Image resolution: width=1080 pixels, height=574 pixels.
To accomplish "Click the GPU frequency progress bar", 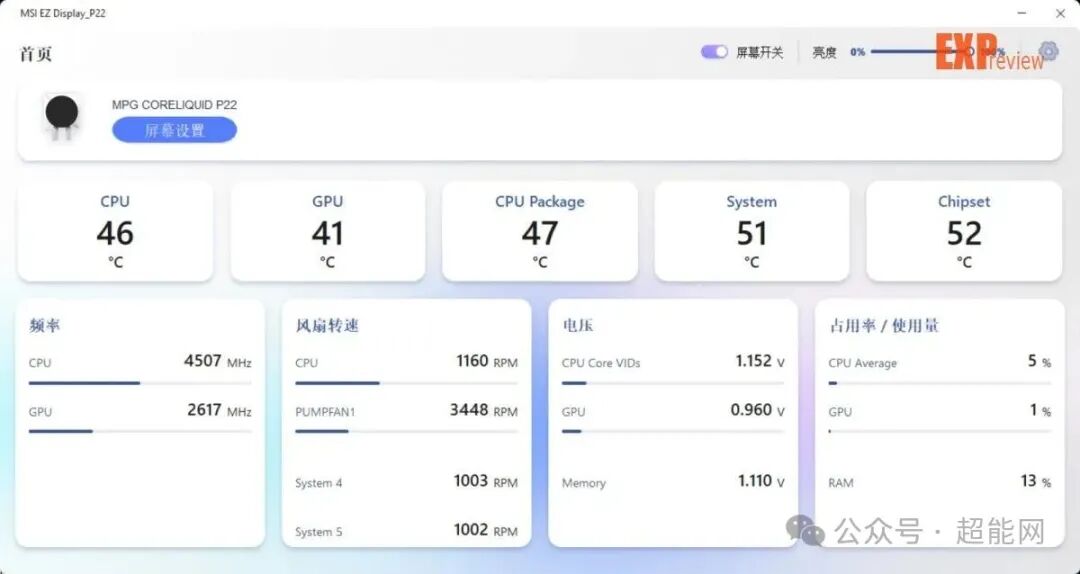I will pos(140,431).
